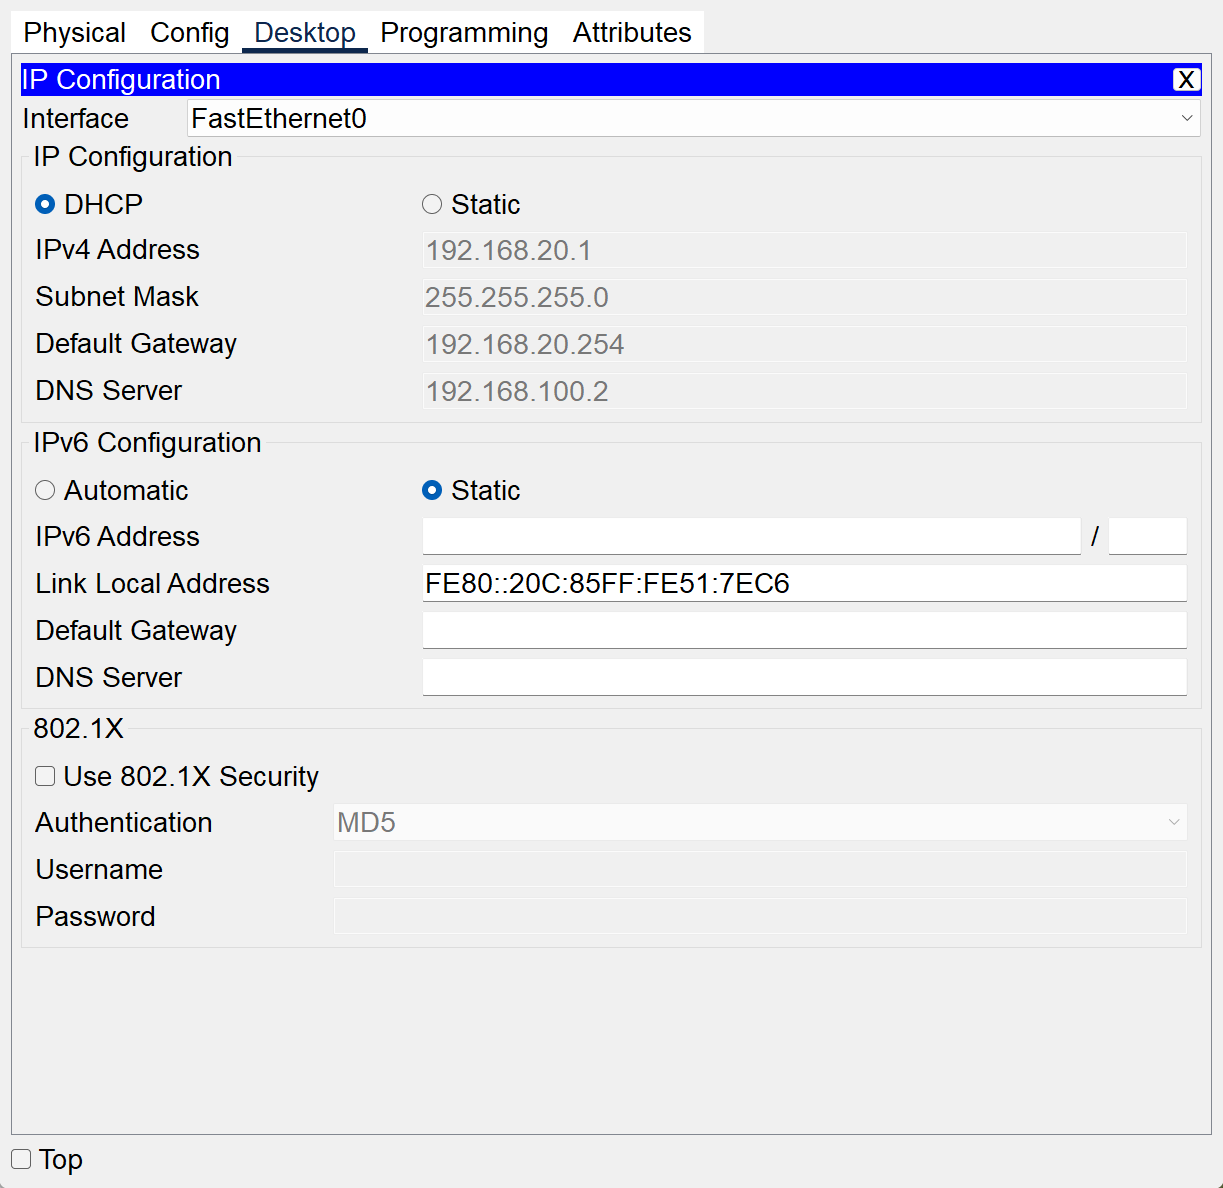Viewport: 1223px width, 1188px height.
Task: Select the Link Local Address field
Action: point(804,583)
